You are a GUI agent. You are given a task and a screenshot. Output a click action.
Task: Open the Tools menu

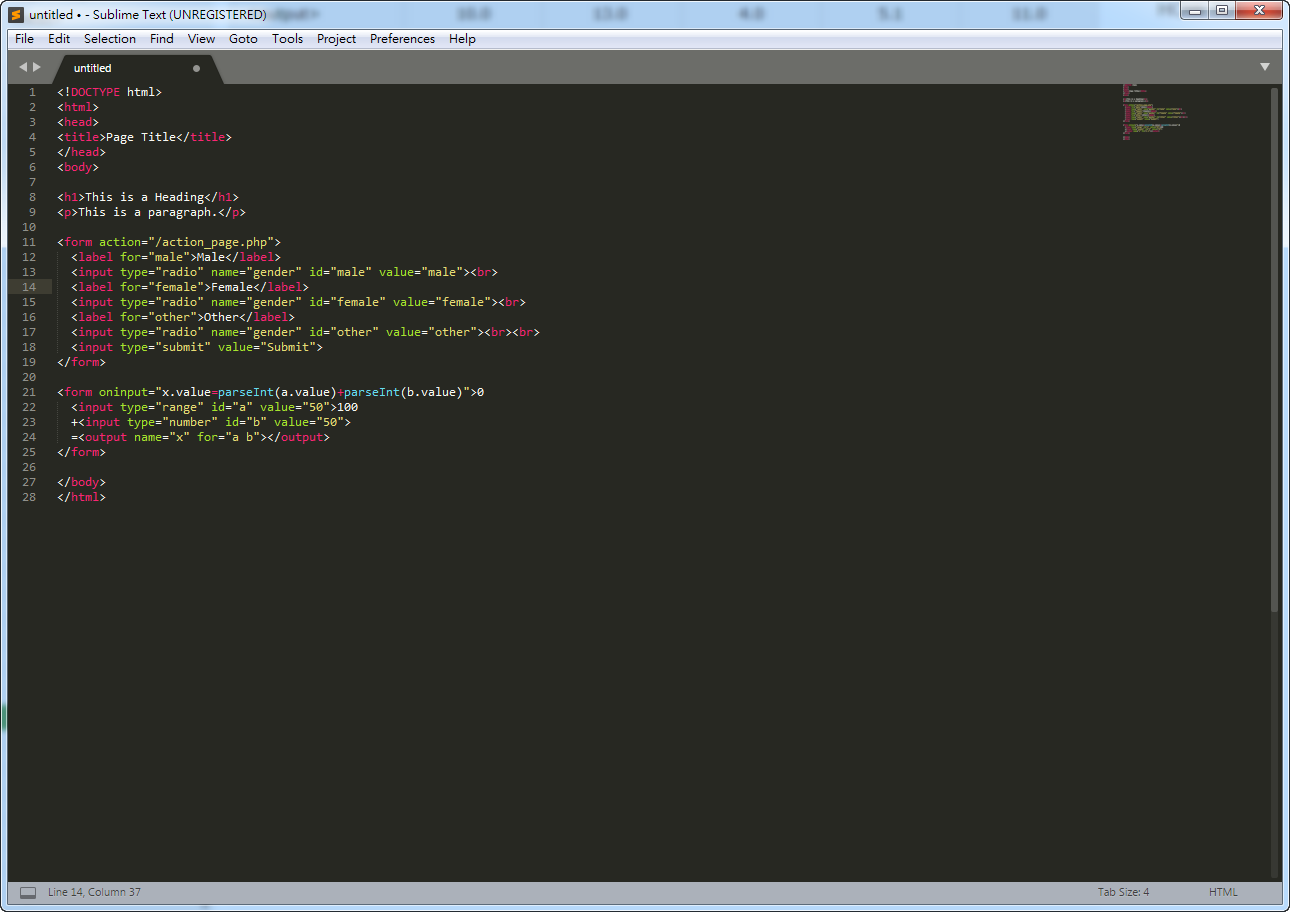click(x=287, y=39)
